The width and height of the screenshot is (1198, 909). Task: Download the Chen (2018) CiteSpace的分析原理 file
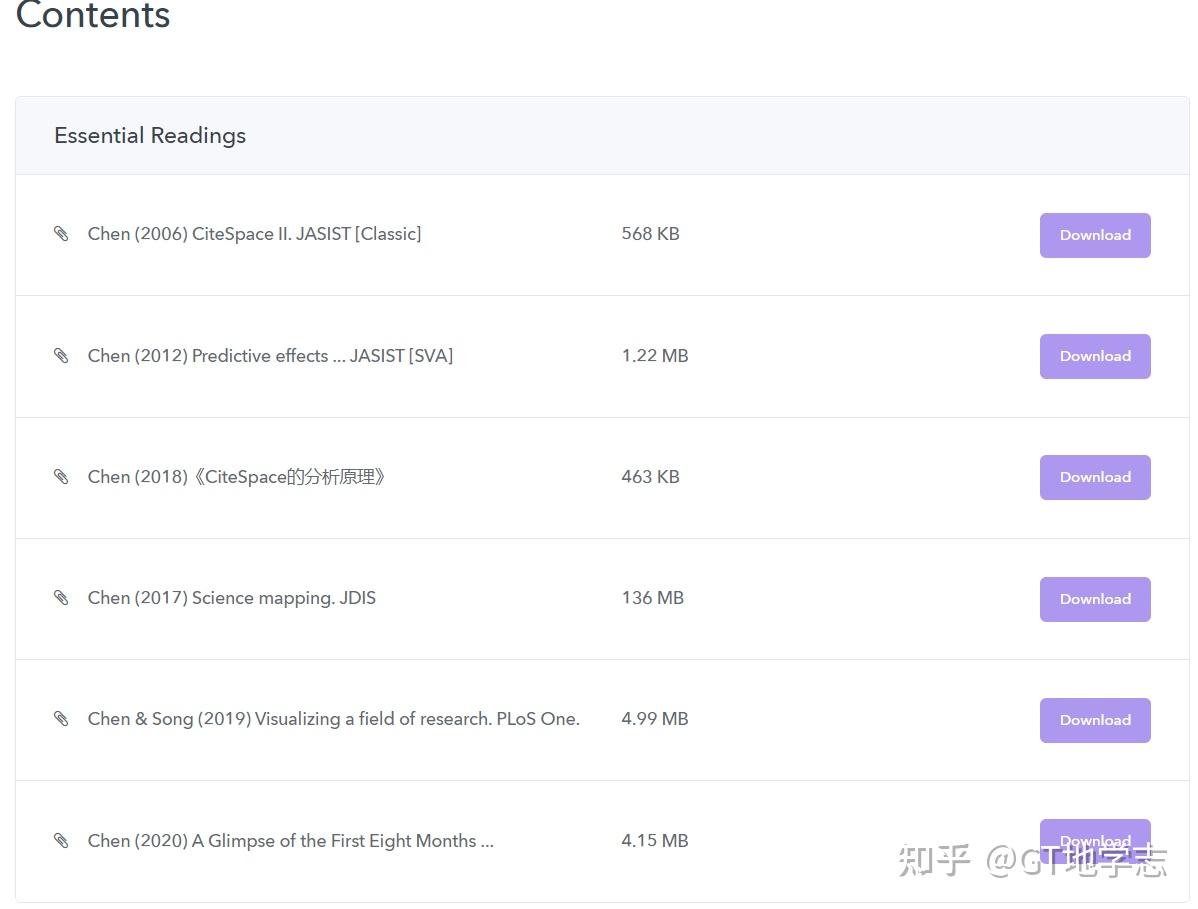tap(1094, 477)
